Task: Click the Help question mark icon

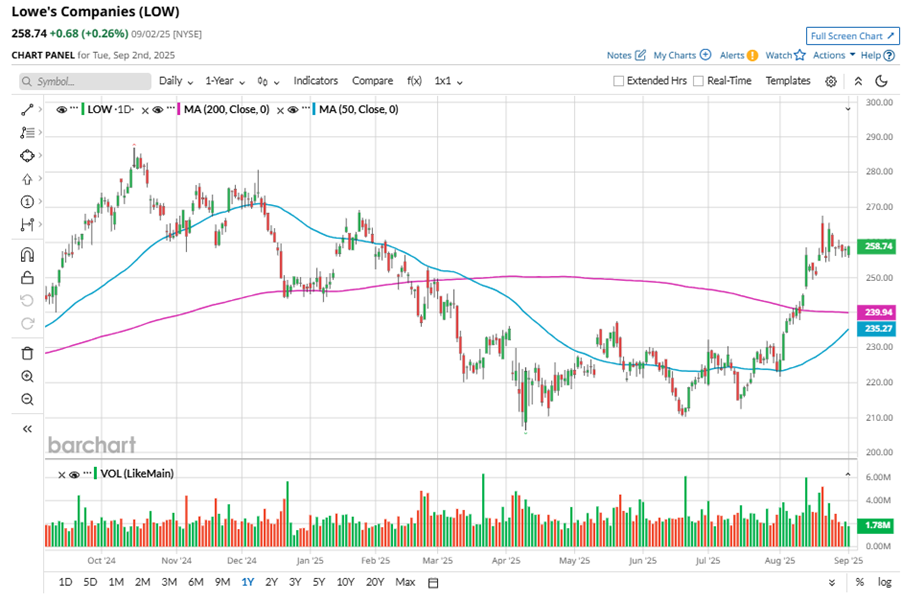Action: 889,55
